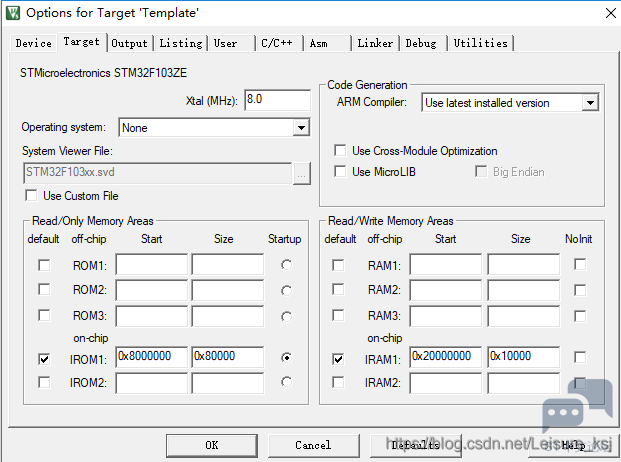Click the Keil uVision icon in title bar
This screenshot has height=462, width=621.
(13, 13)
